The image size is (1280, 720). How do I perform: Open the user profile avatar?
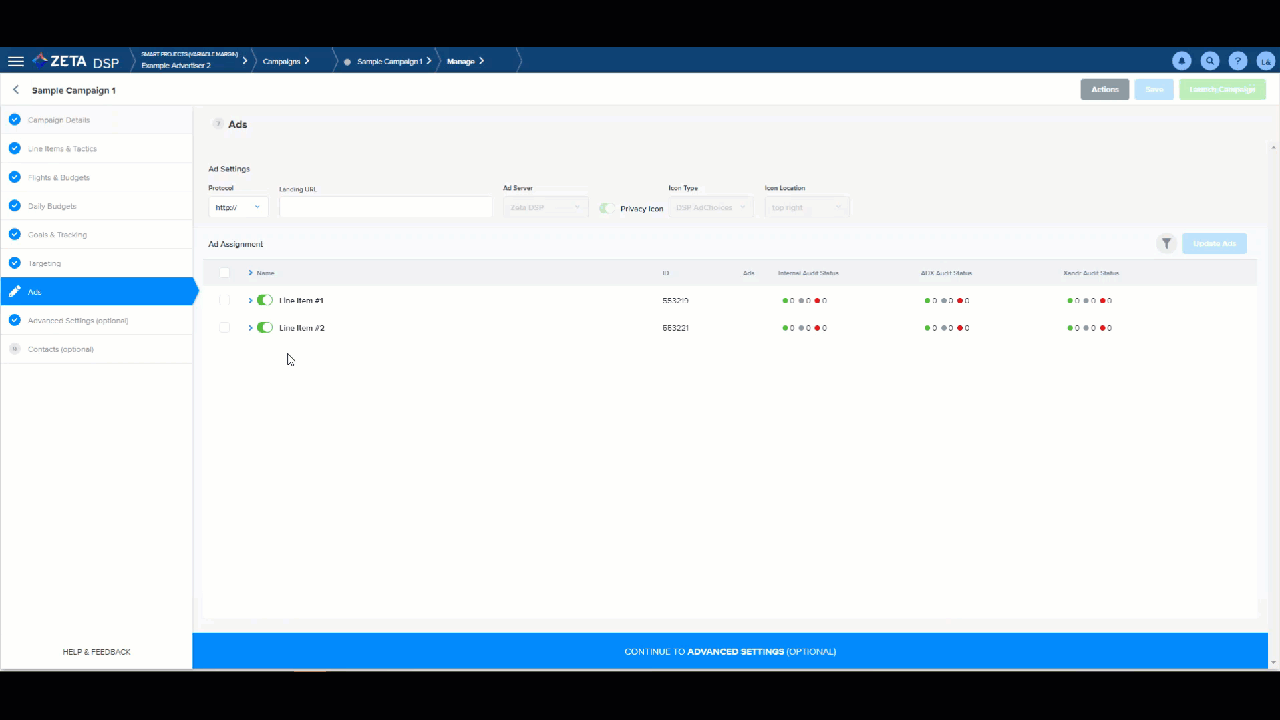tap(1265, 61)
